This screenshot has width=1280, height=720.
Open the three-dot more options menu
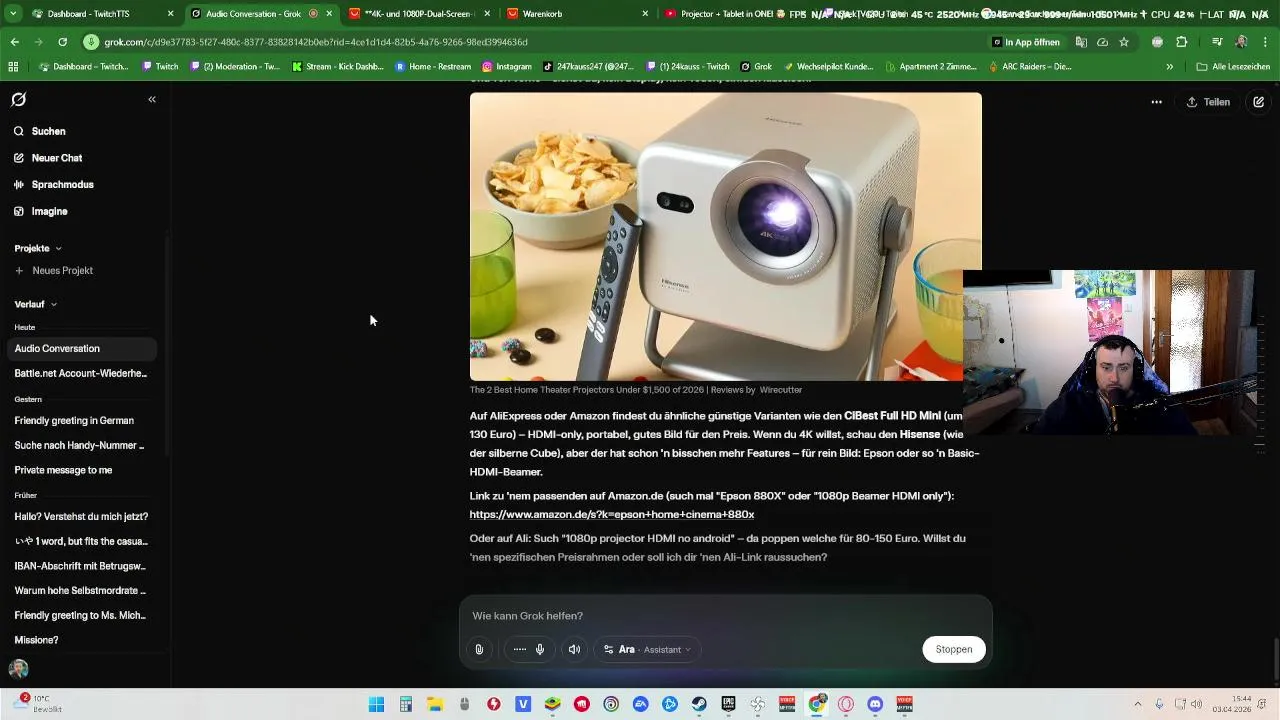(1157, 102)
